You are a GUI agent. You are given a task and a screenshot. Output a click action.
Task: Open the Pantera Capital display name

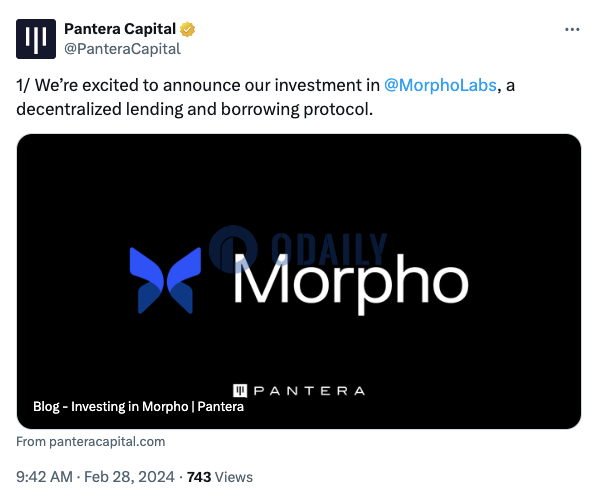coord(120,29)
